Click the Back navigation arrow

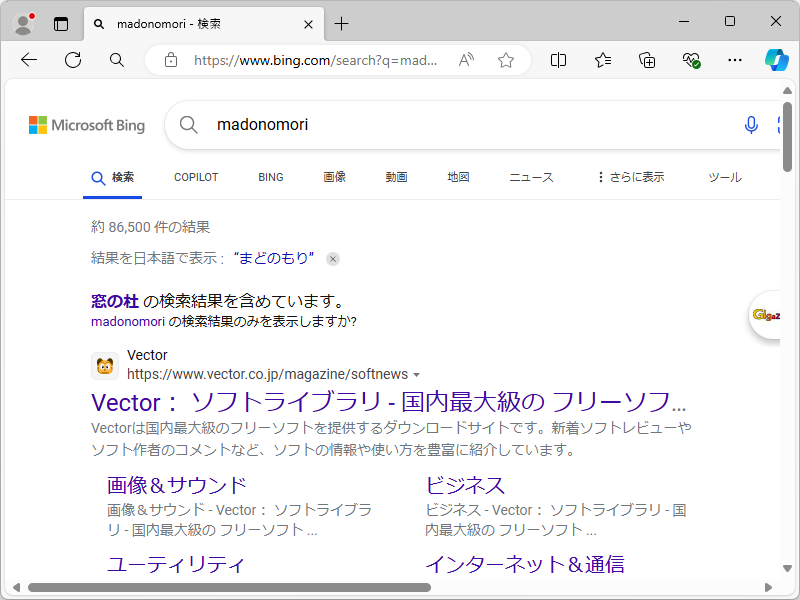click(x=28, y=60)
